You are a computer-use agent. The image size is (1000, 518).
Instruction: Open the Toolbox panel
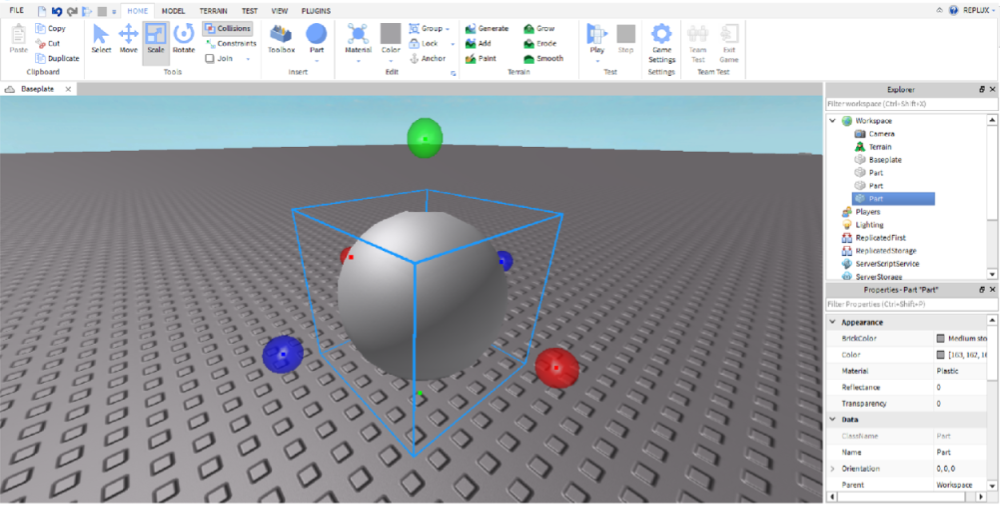pos(281,39)
